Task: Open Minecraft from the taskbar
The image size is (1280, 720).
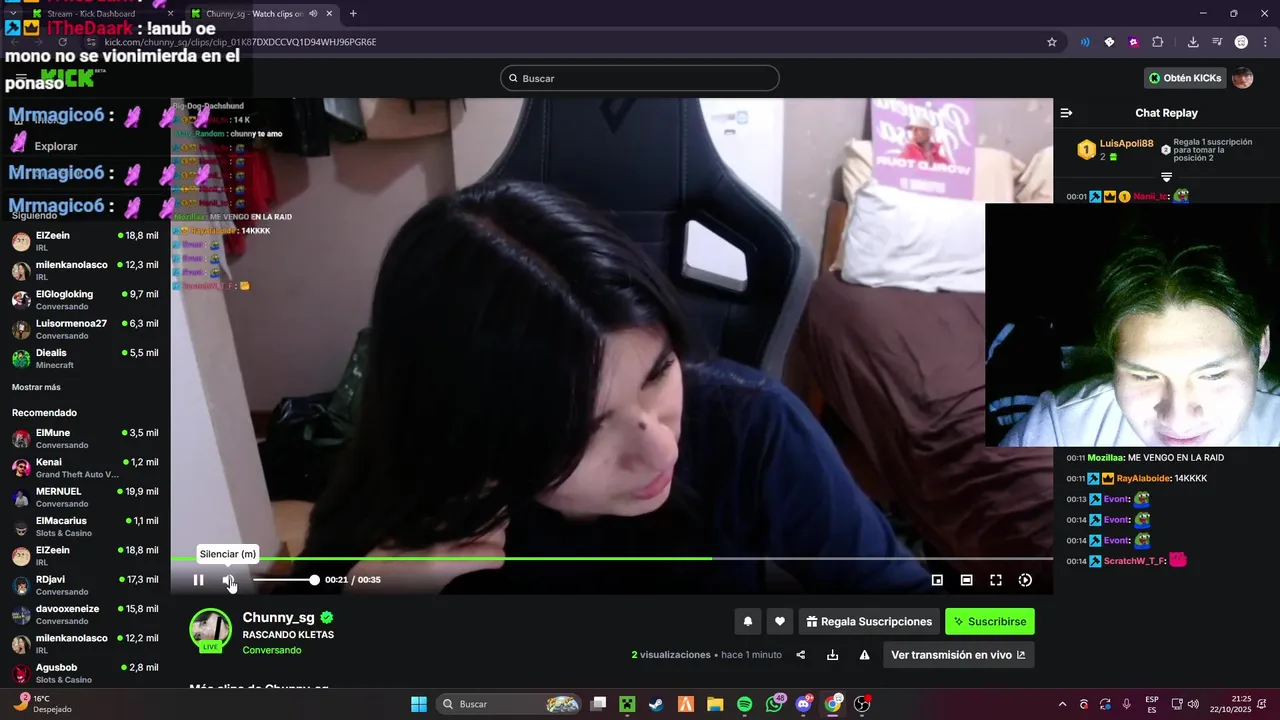Action: click(627, 704)
